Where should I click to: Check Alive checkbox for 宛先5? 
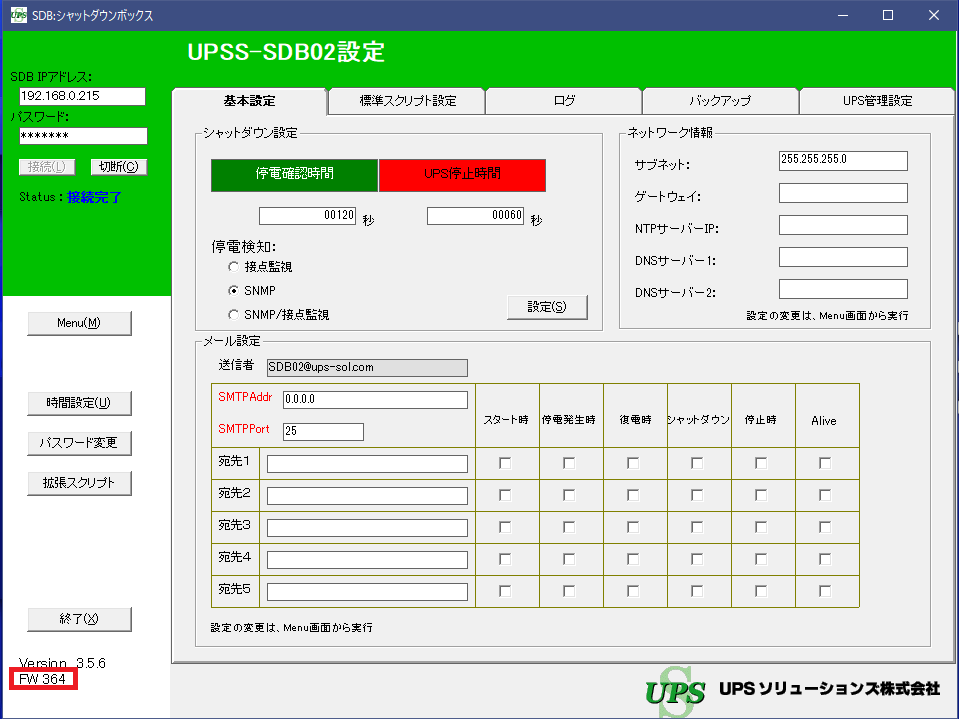(825, 591)
